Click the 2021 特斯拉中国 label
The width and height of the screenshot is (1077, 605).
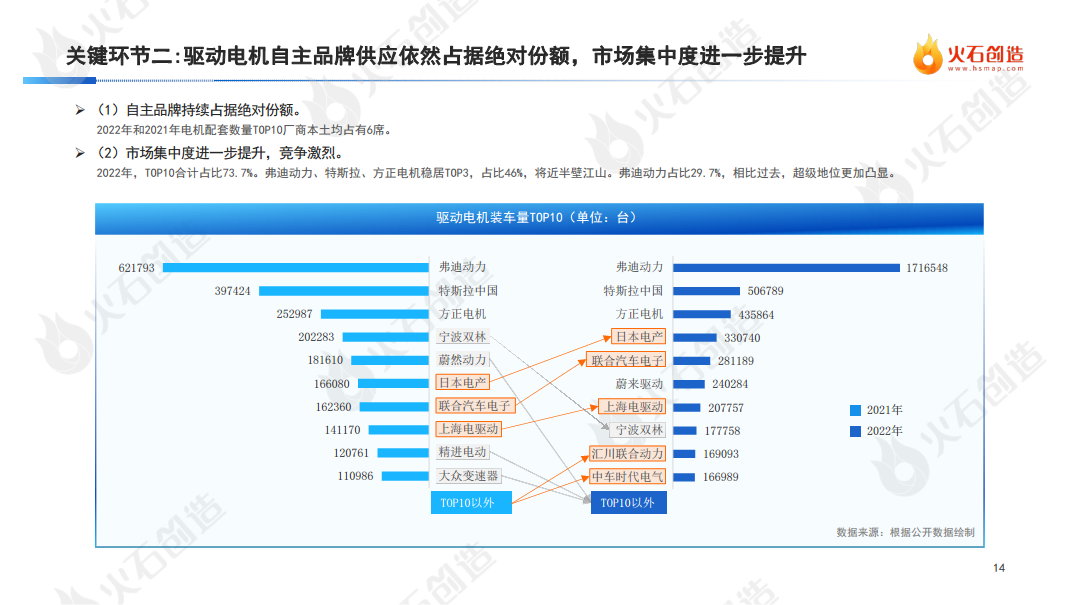point(468,290)
